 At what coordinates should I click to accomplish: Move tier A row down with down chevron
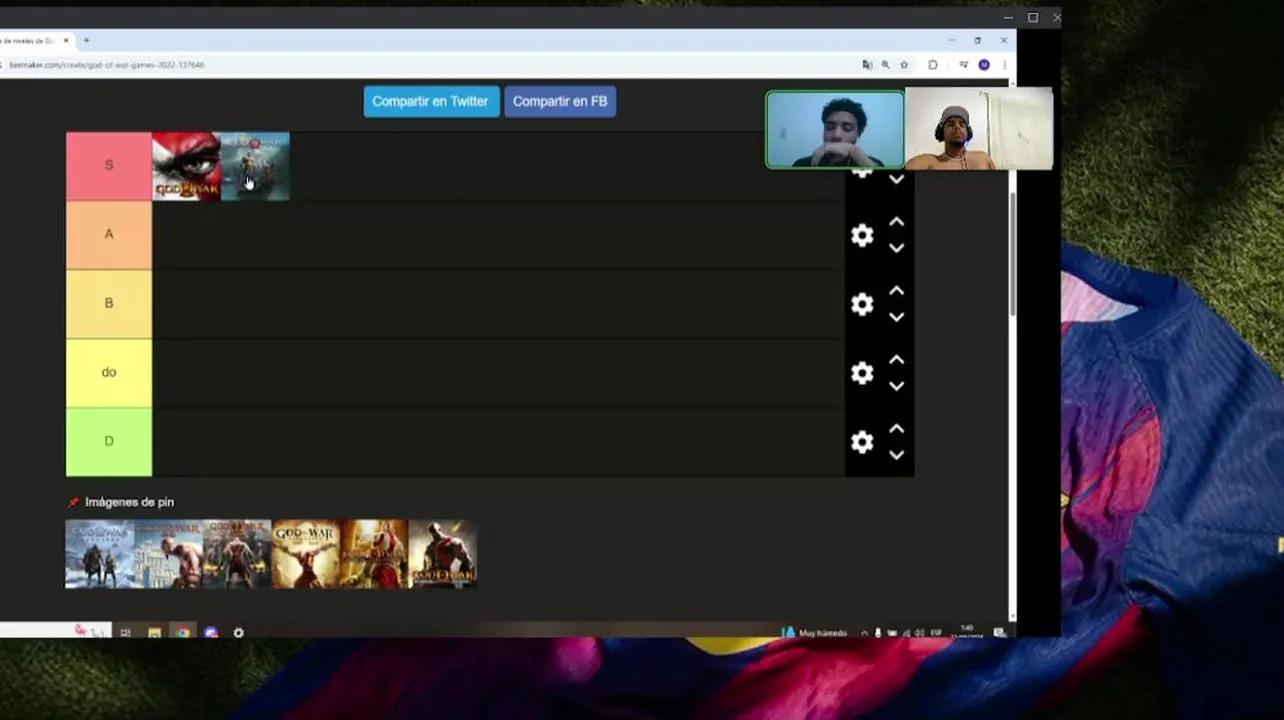[x=896, y=248]
